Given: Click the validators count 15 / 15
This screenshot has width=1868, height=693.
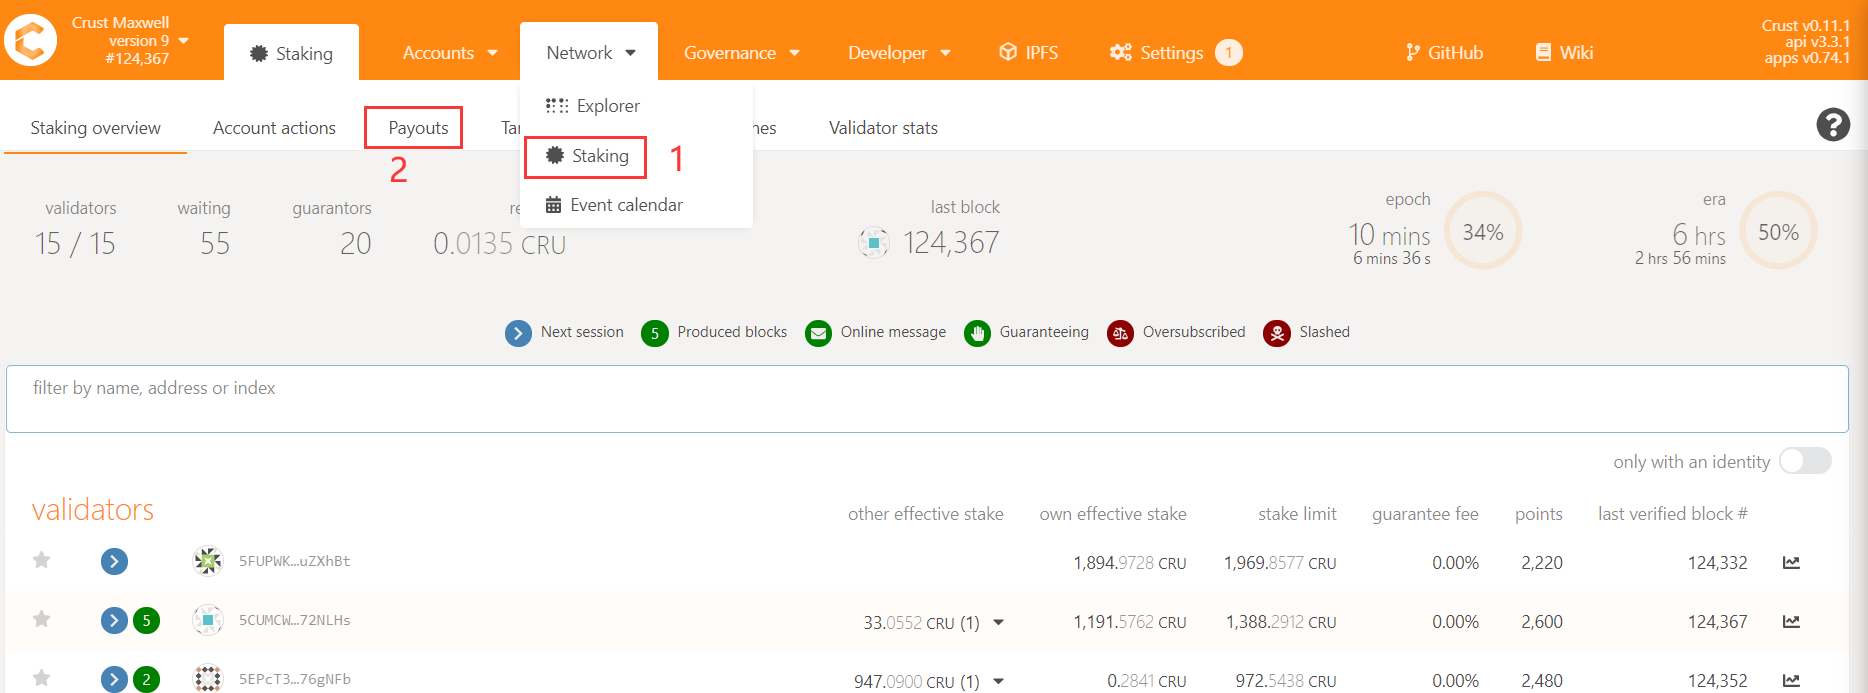Looking at the screenshot, I should pyautogui.click(x=75, y=243).
